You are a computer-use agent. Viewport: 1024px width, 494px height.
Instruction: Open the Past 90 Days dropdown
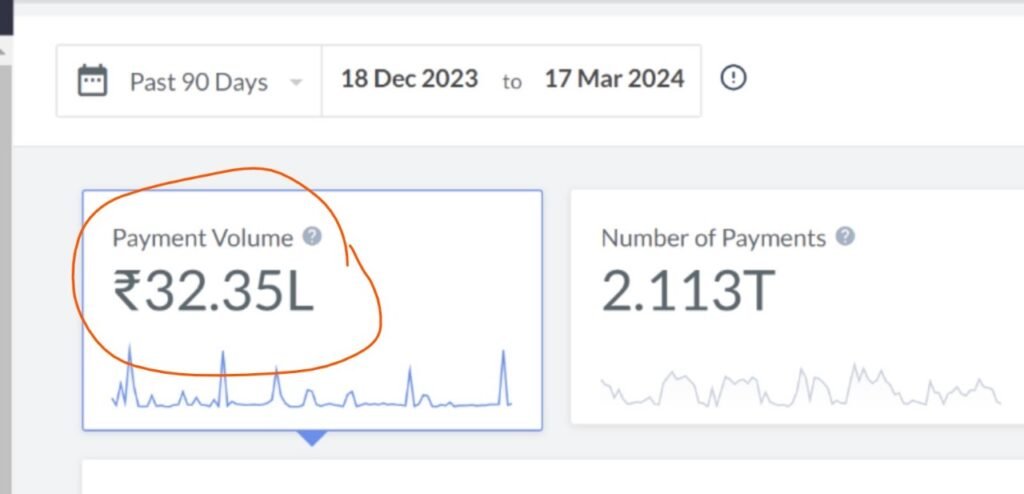pos(198,82)
